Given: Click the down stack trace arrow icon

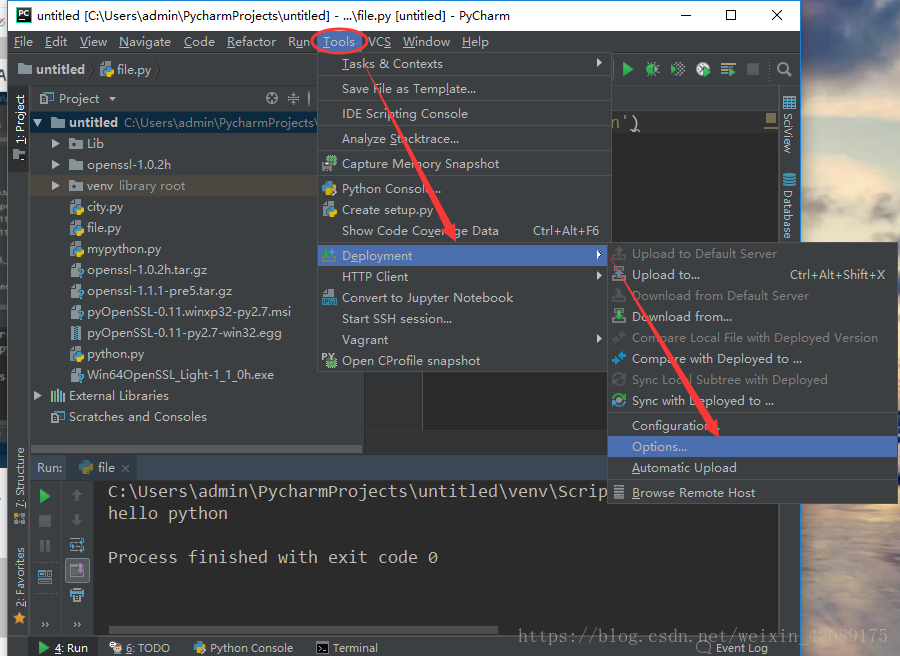Looking at the screenshot, I should (77, 520).
